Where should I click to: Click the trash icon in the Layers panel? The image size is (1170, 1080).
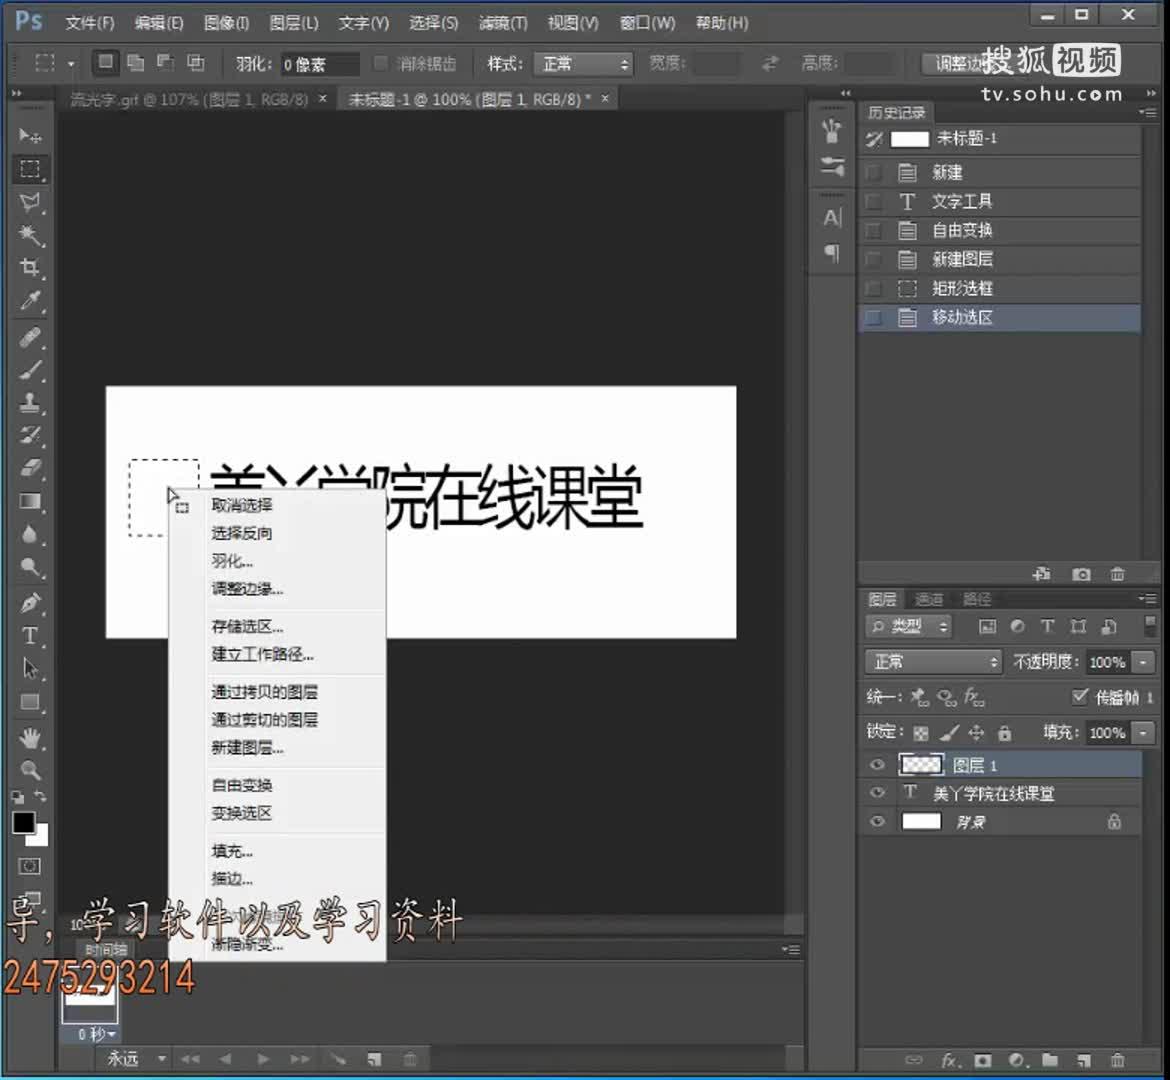tap(1119, 1061)
